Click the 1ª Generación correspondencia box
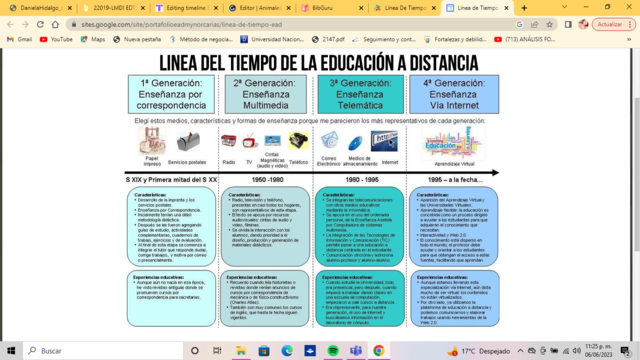The image size is (640, 360). 171,94
